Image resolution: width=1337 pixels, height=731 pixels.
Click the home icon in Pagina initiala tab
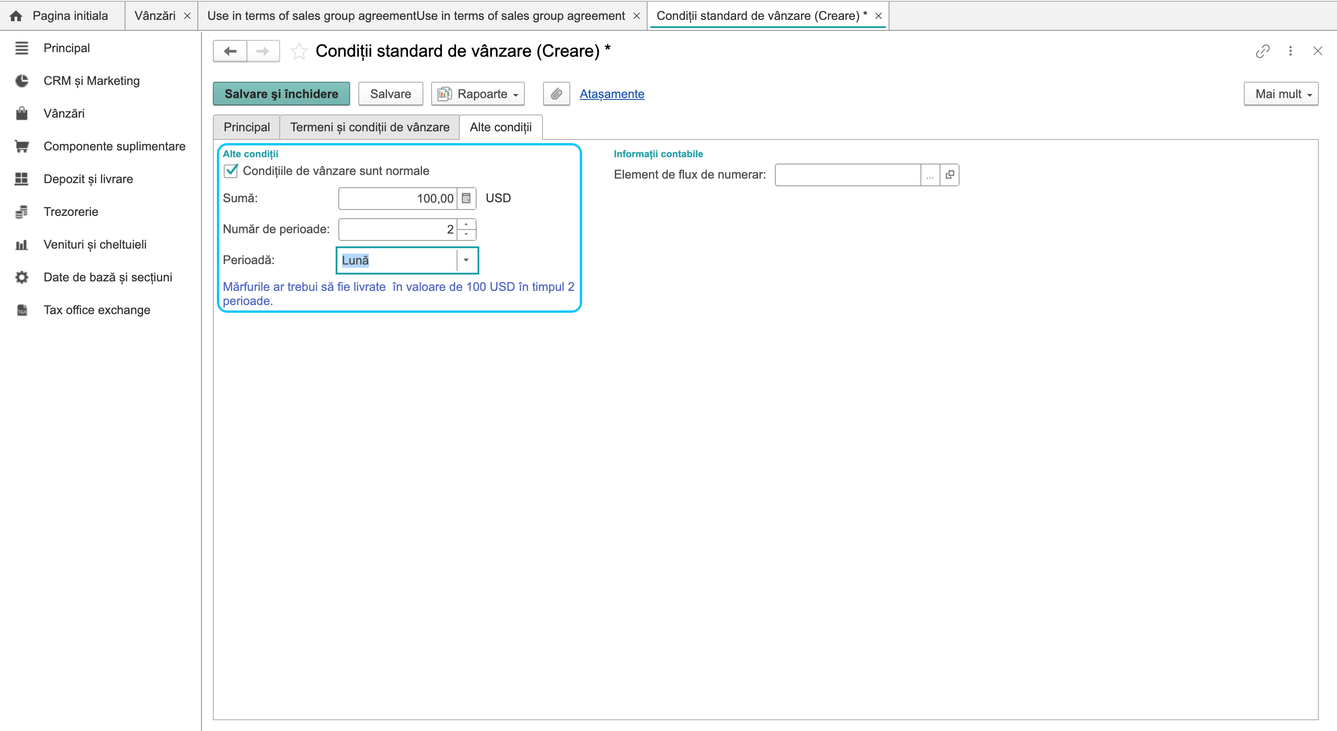point(16,16)
